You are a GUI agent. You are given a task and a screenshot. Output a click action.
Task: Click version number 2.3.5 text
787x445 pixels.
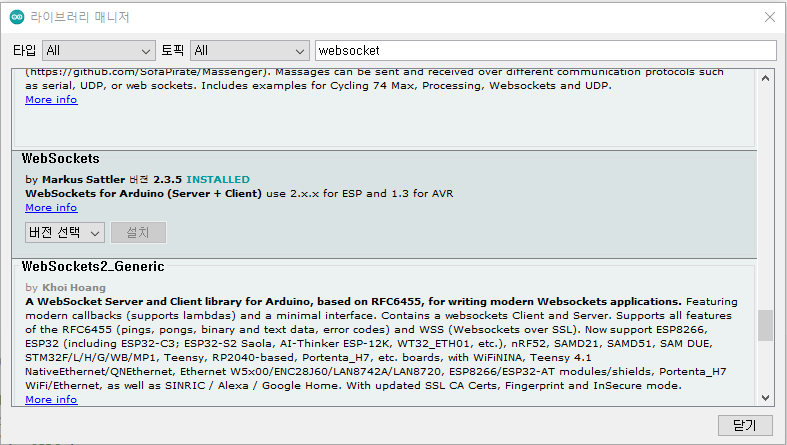(168, 180)
